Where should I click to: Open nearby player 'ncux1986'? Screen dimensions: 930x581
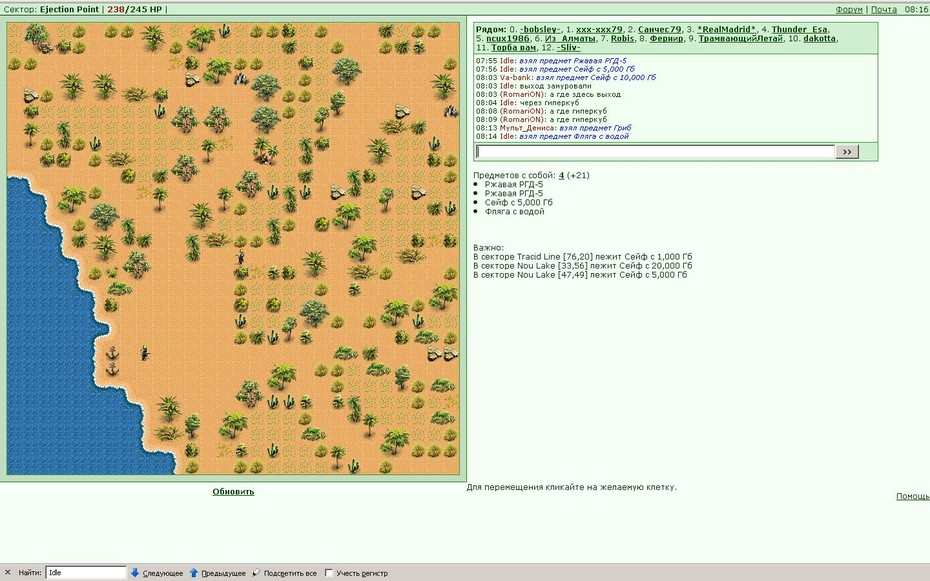point(507,39)
